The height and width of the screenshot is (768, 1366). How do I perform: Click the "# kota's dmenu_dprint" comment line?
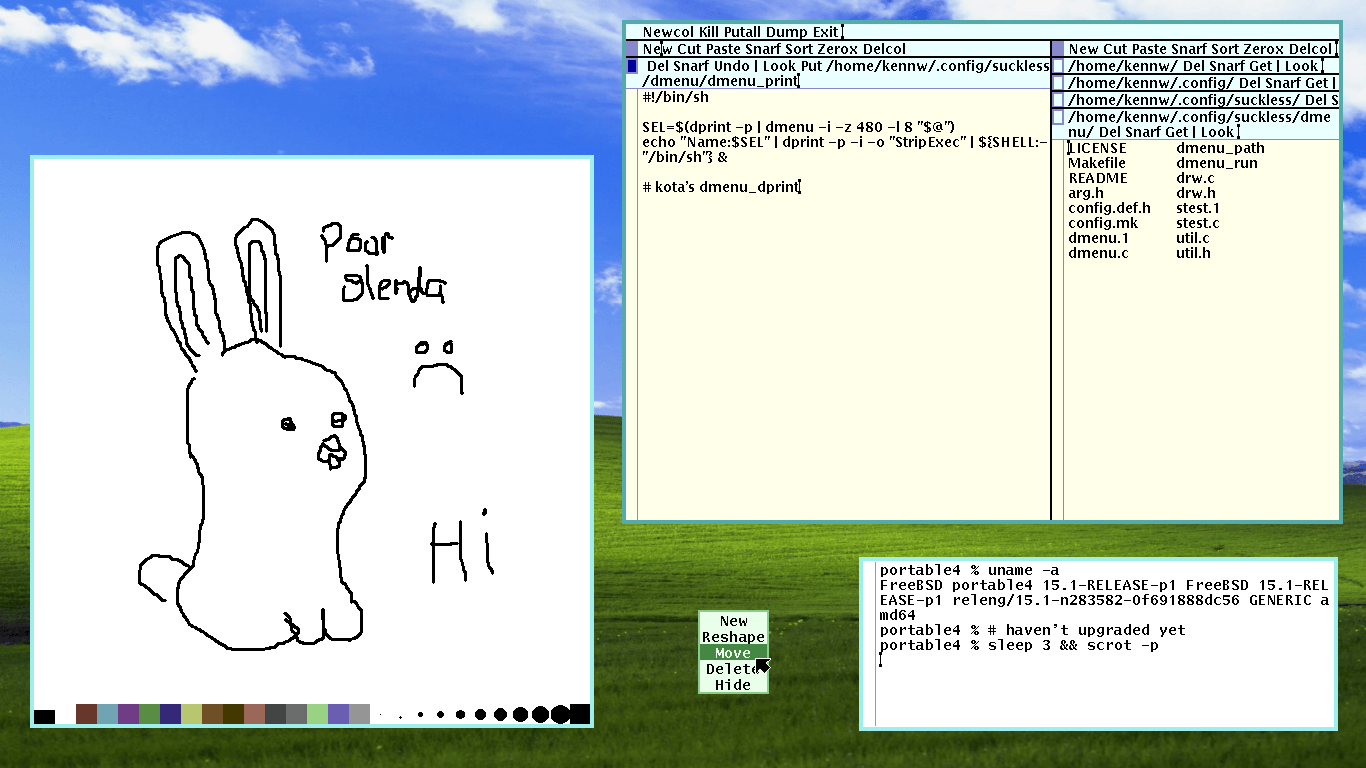[x=721, y=187]
